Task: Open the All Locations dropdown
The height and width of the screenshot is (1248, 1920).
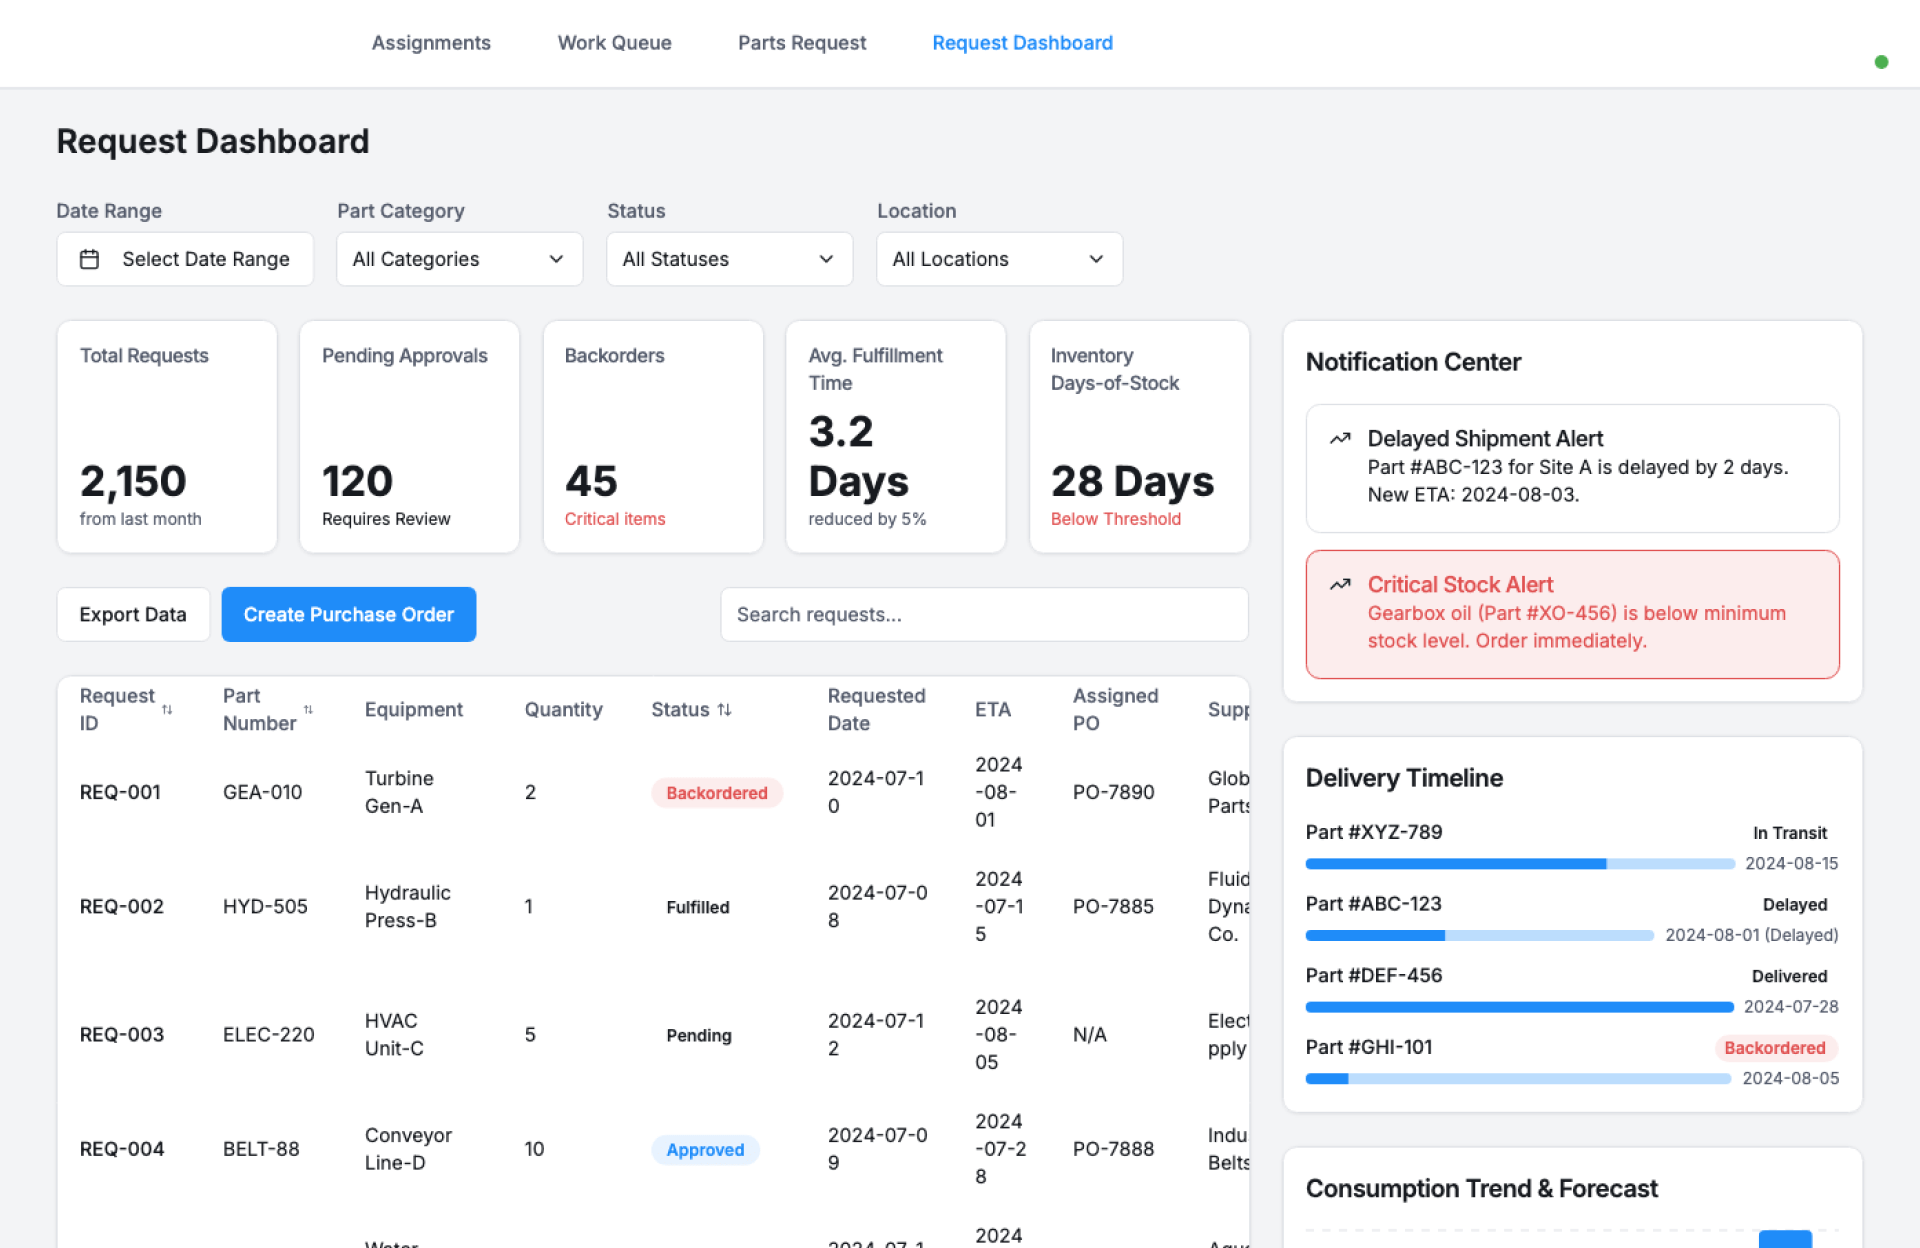Action: [x=999, y=259]
